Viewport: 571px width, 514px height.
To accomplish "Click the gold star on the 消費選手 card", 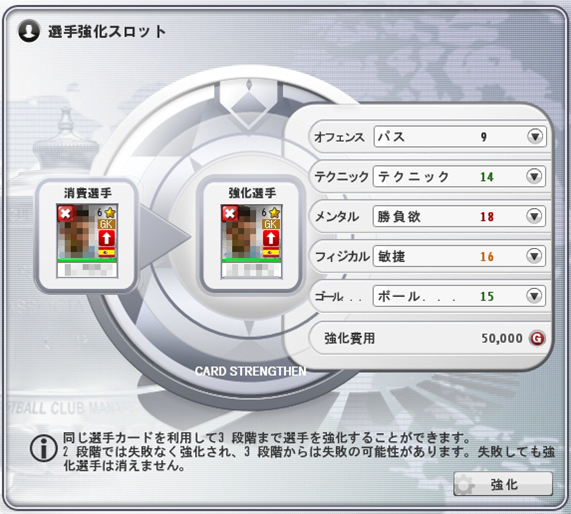I will [x=110, y=212].
